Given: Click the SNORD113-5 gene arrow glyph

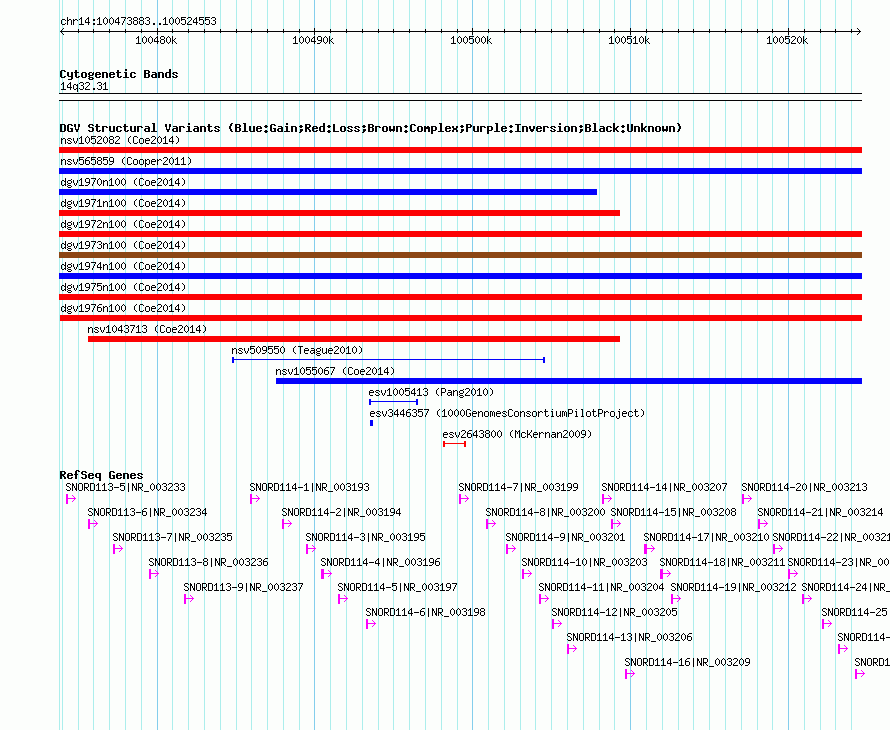Looking at the screenshot, I should 71,499.
